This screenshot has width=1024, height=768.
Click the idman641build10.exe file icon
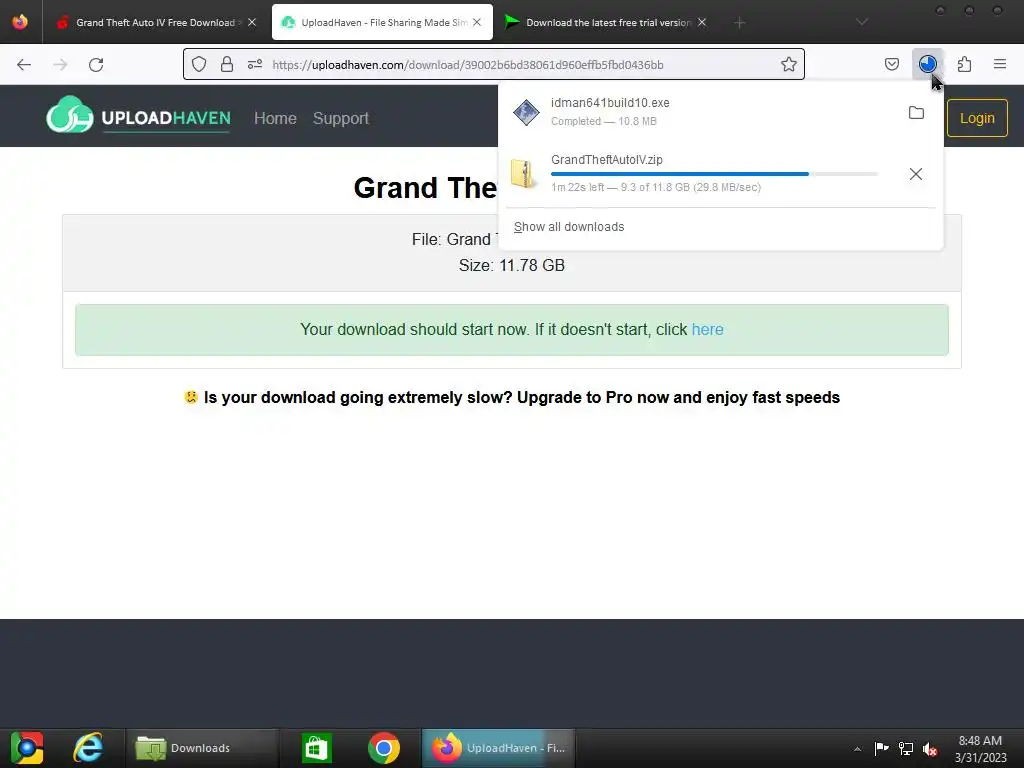[526, 112]
